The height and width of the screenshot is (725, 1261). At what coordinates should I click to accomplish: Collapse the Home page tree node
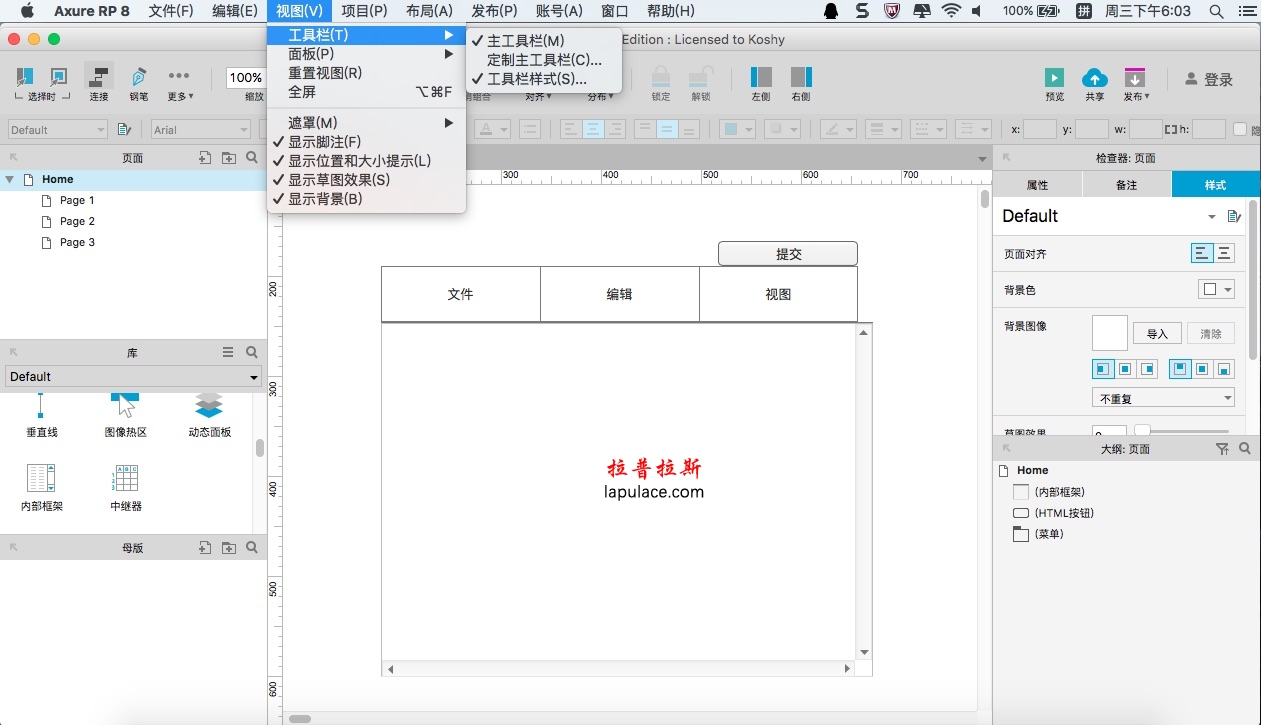10,180
